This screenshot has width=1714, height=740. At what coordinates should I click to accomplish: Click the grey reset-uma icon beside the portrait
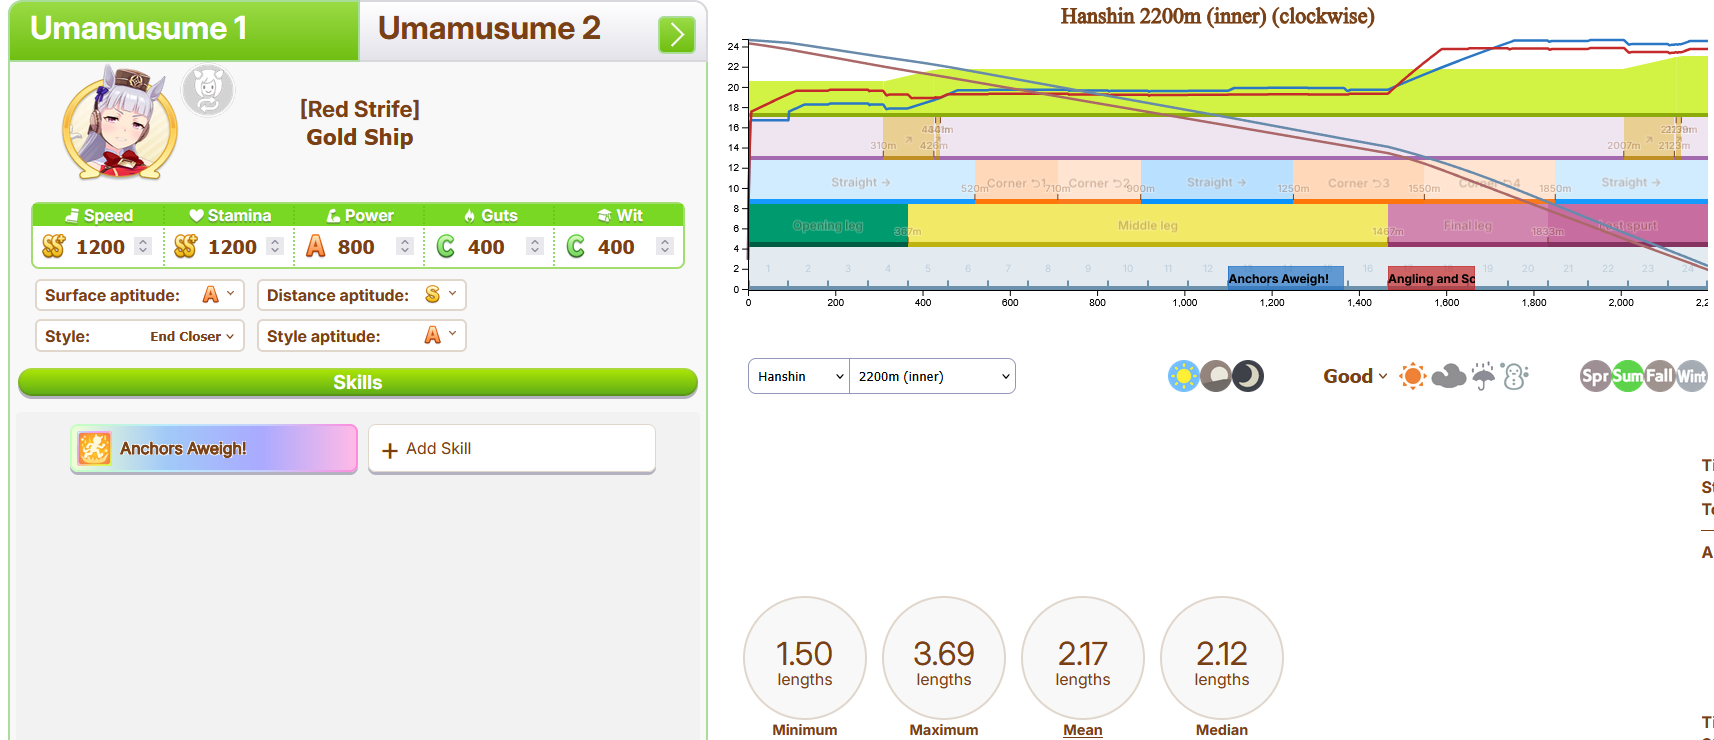[208, 91]
